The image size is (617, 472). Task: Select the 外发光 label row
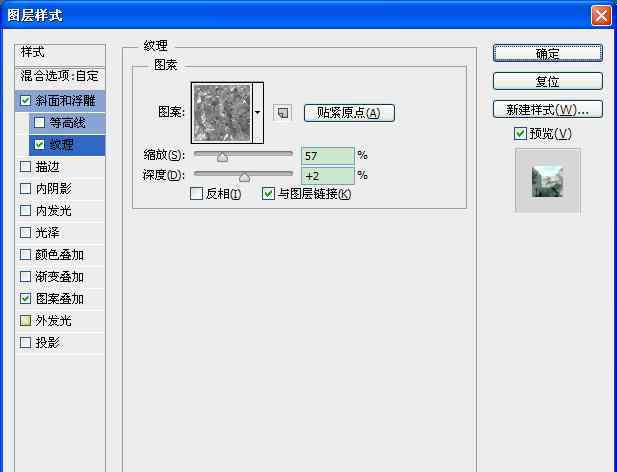click(x=54, y=321)
